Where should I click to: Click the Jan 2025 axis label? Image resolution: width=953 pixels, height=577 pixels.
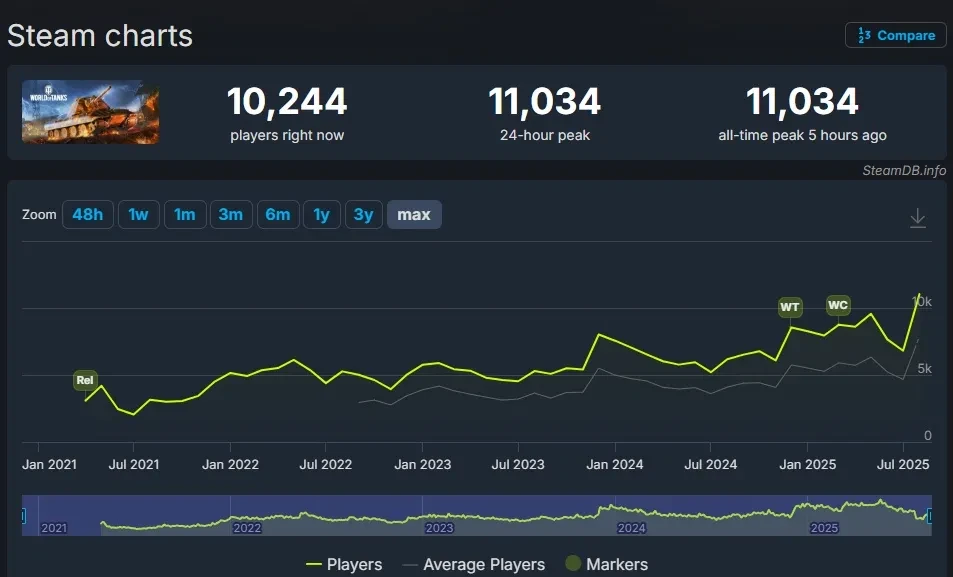click(807, 465)
